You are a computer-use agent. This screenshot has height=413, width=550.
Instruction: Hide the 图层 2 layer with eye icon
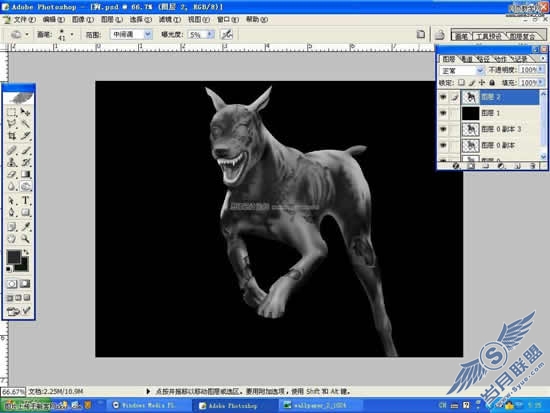(444, 97)
